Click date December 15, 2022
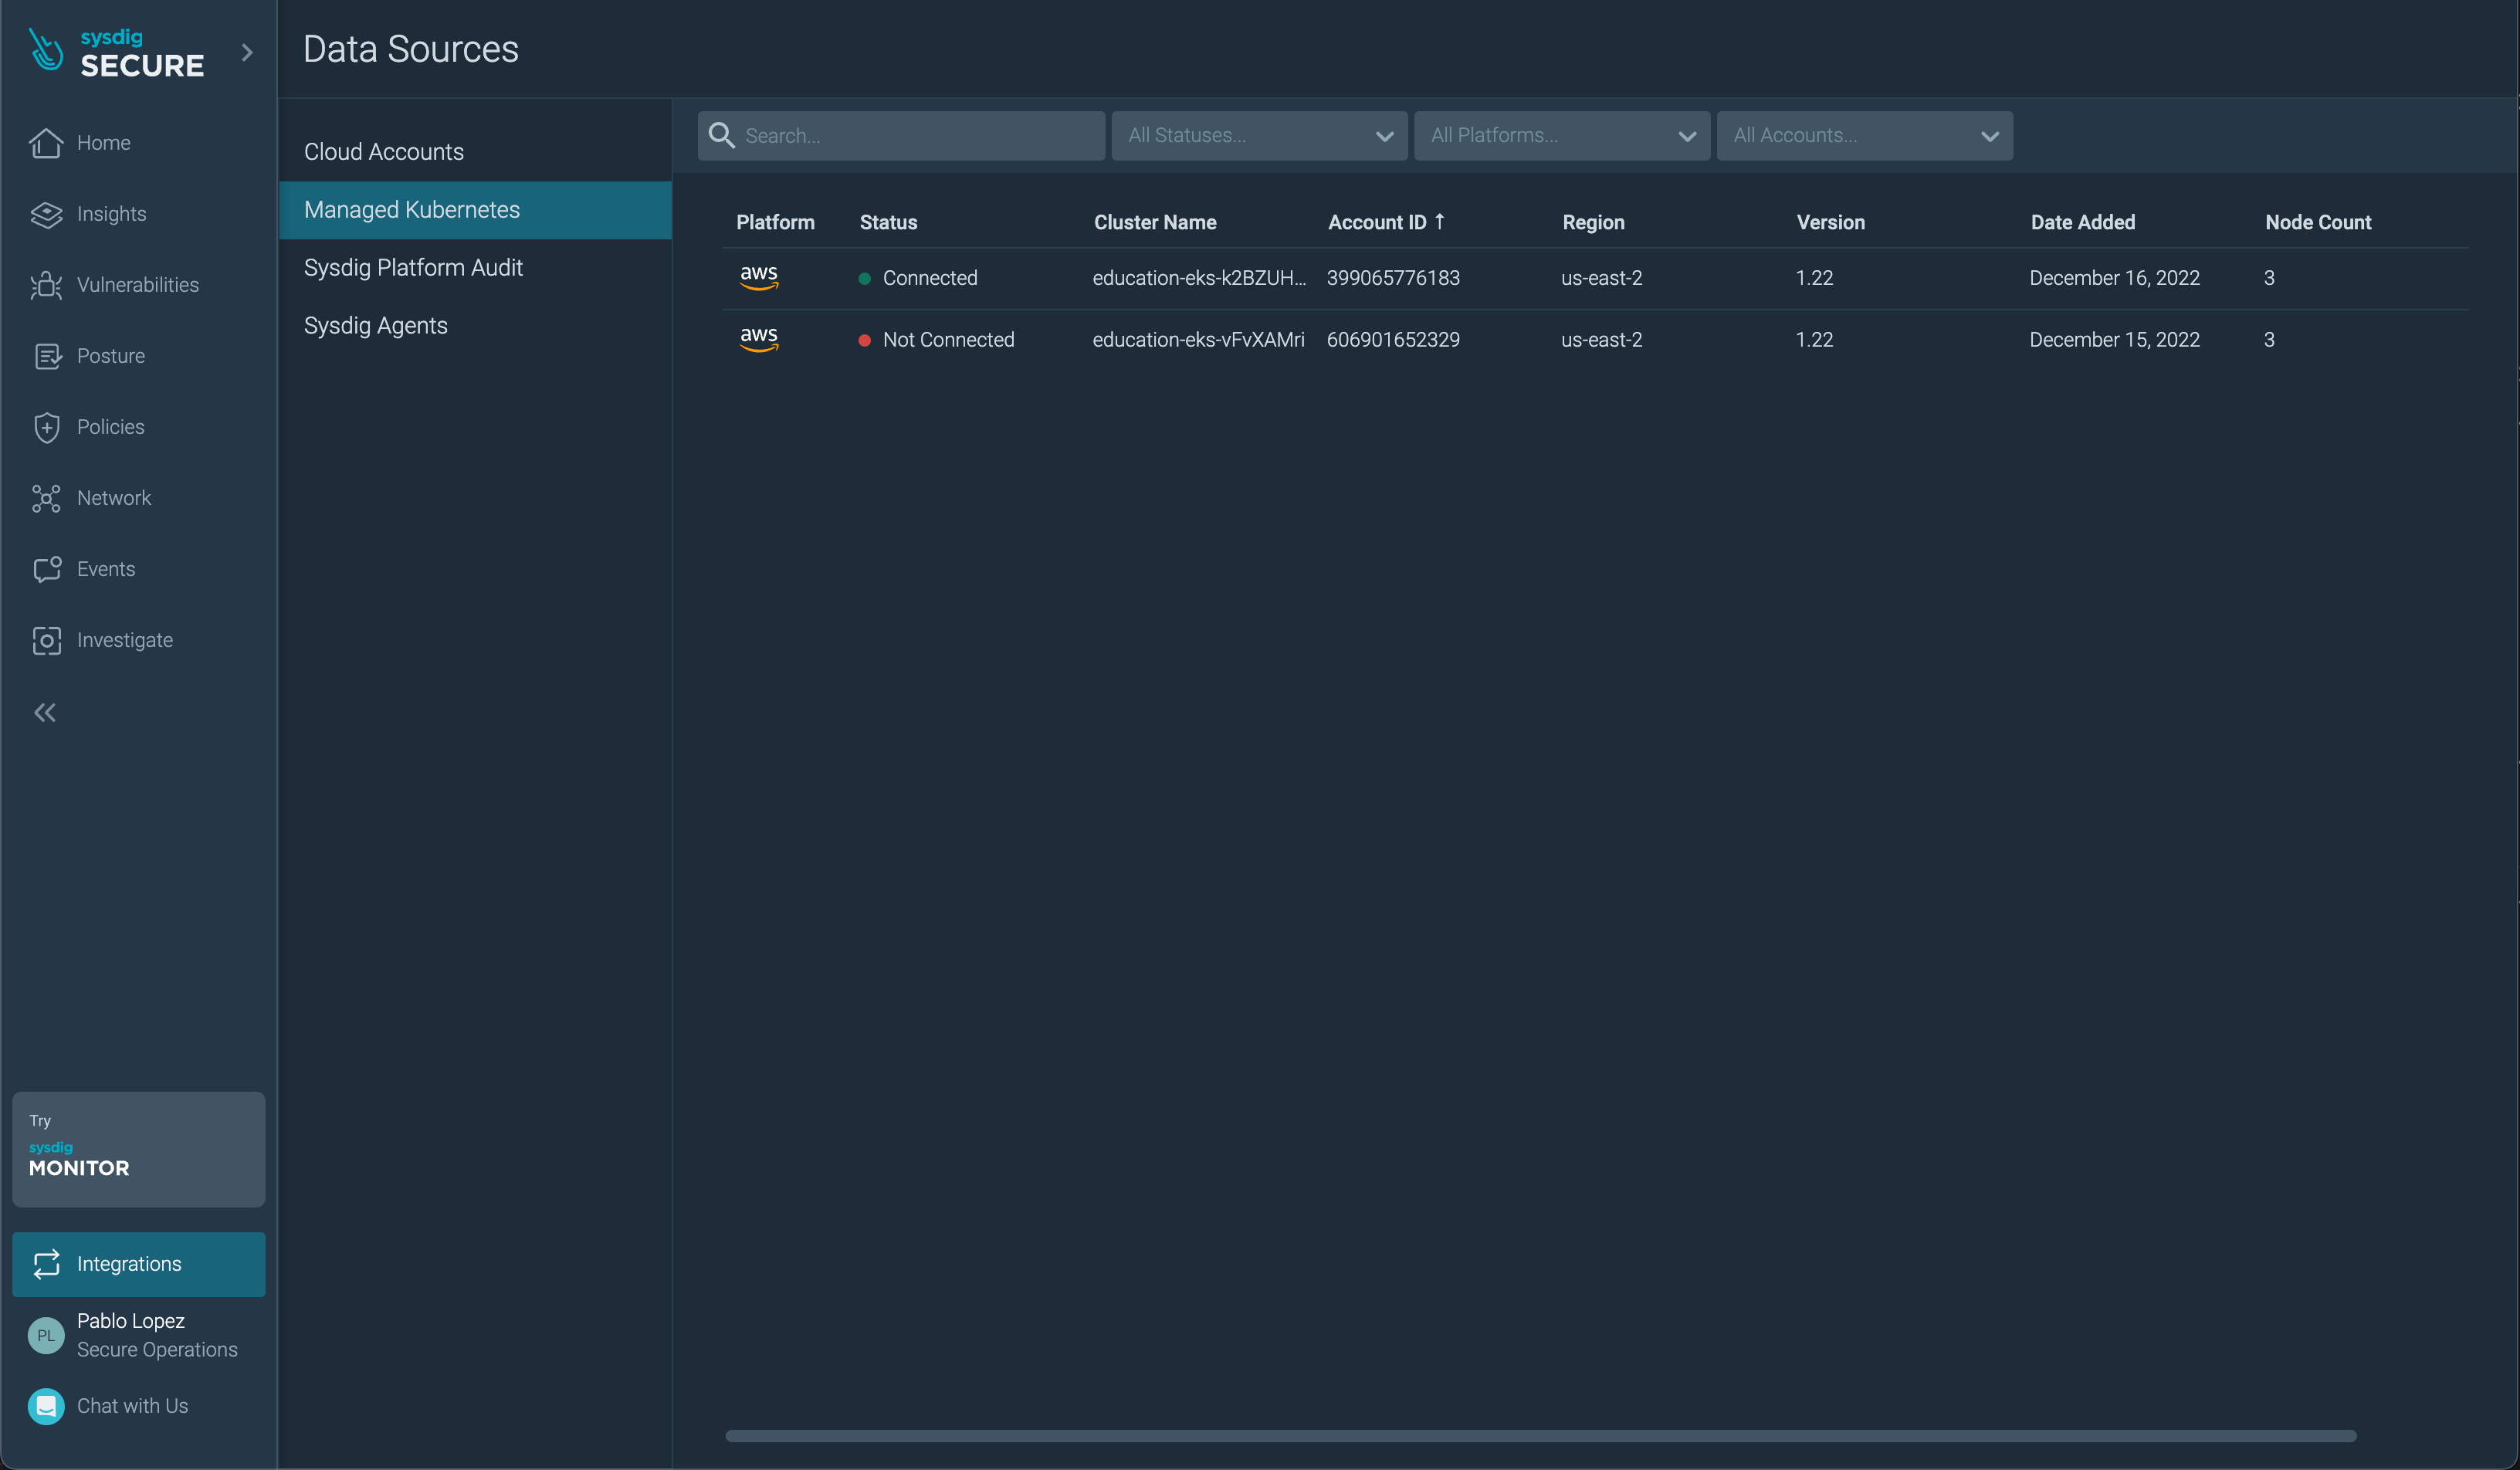This screenshot has height=1470, width=2520. [x=2114, y=340]
